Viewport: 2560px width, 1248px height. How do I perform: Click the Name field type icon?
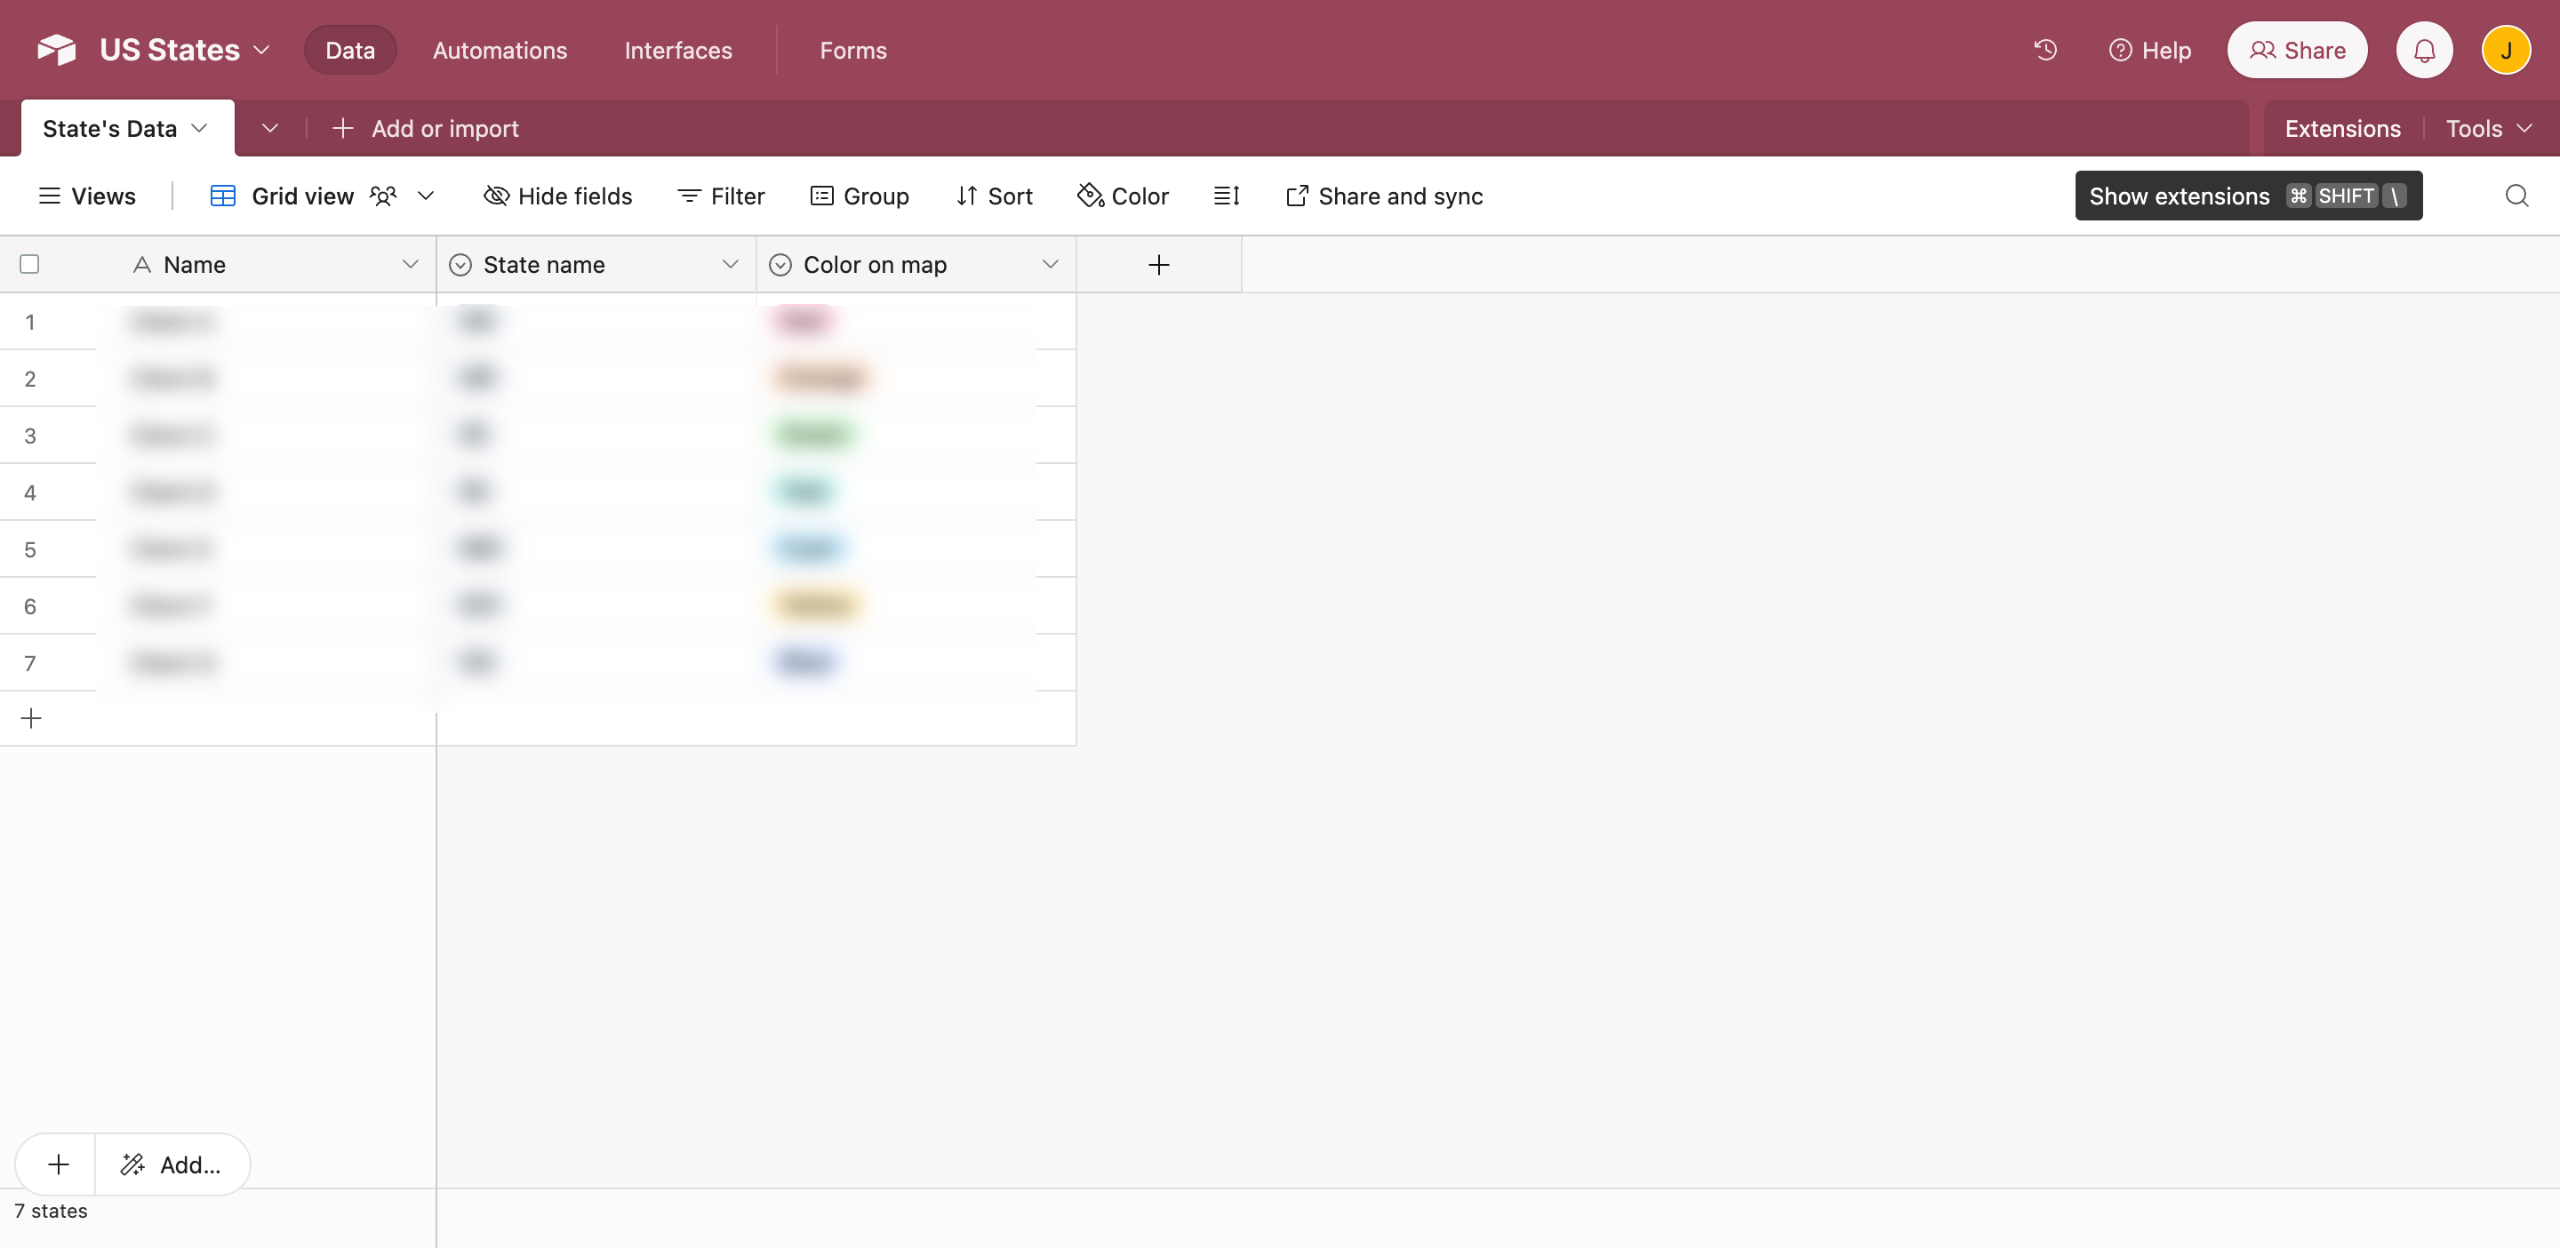point(142,265)
